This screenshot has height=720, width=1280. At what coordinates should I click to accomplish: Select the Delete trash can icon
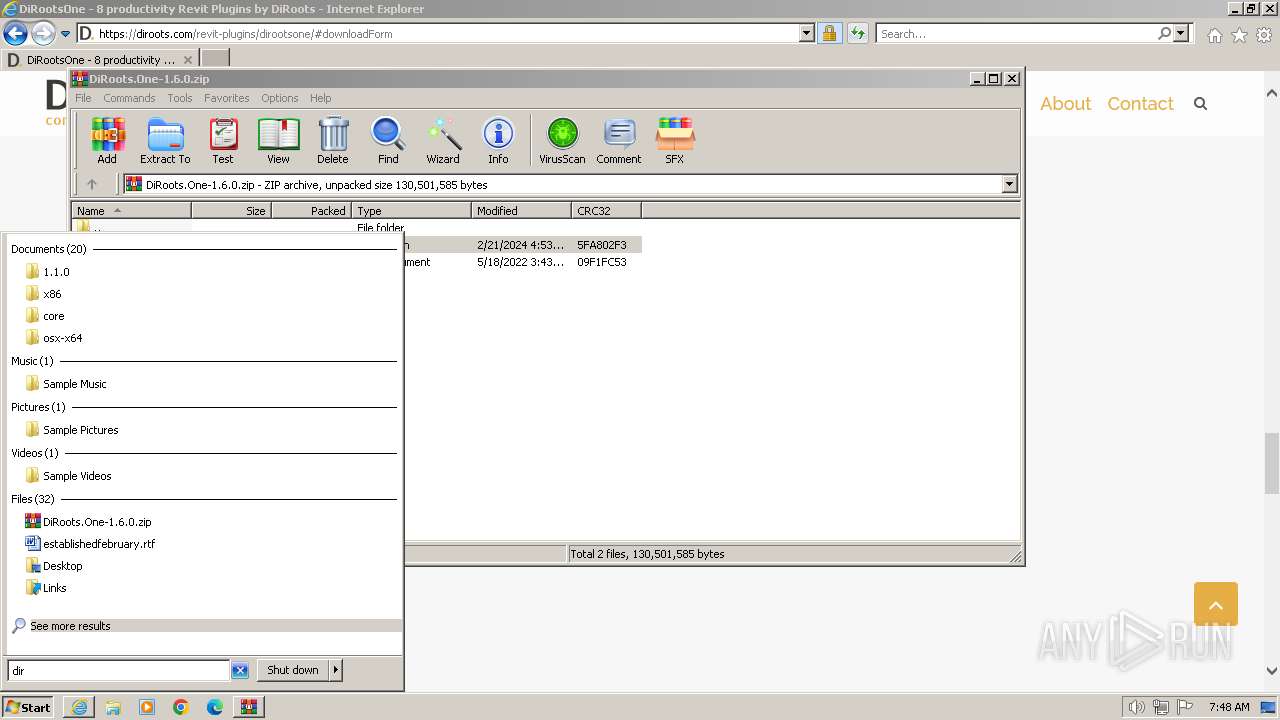coord(333,140)
